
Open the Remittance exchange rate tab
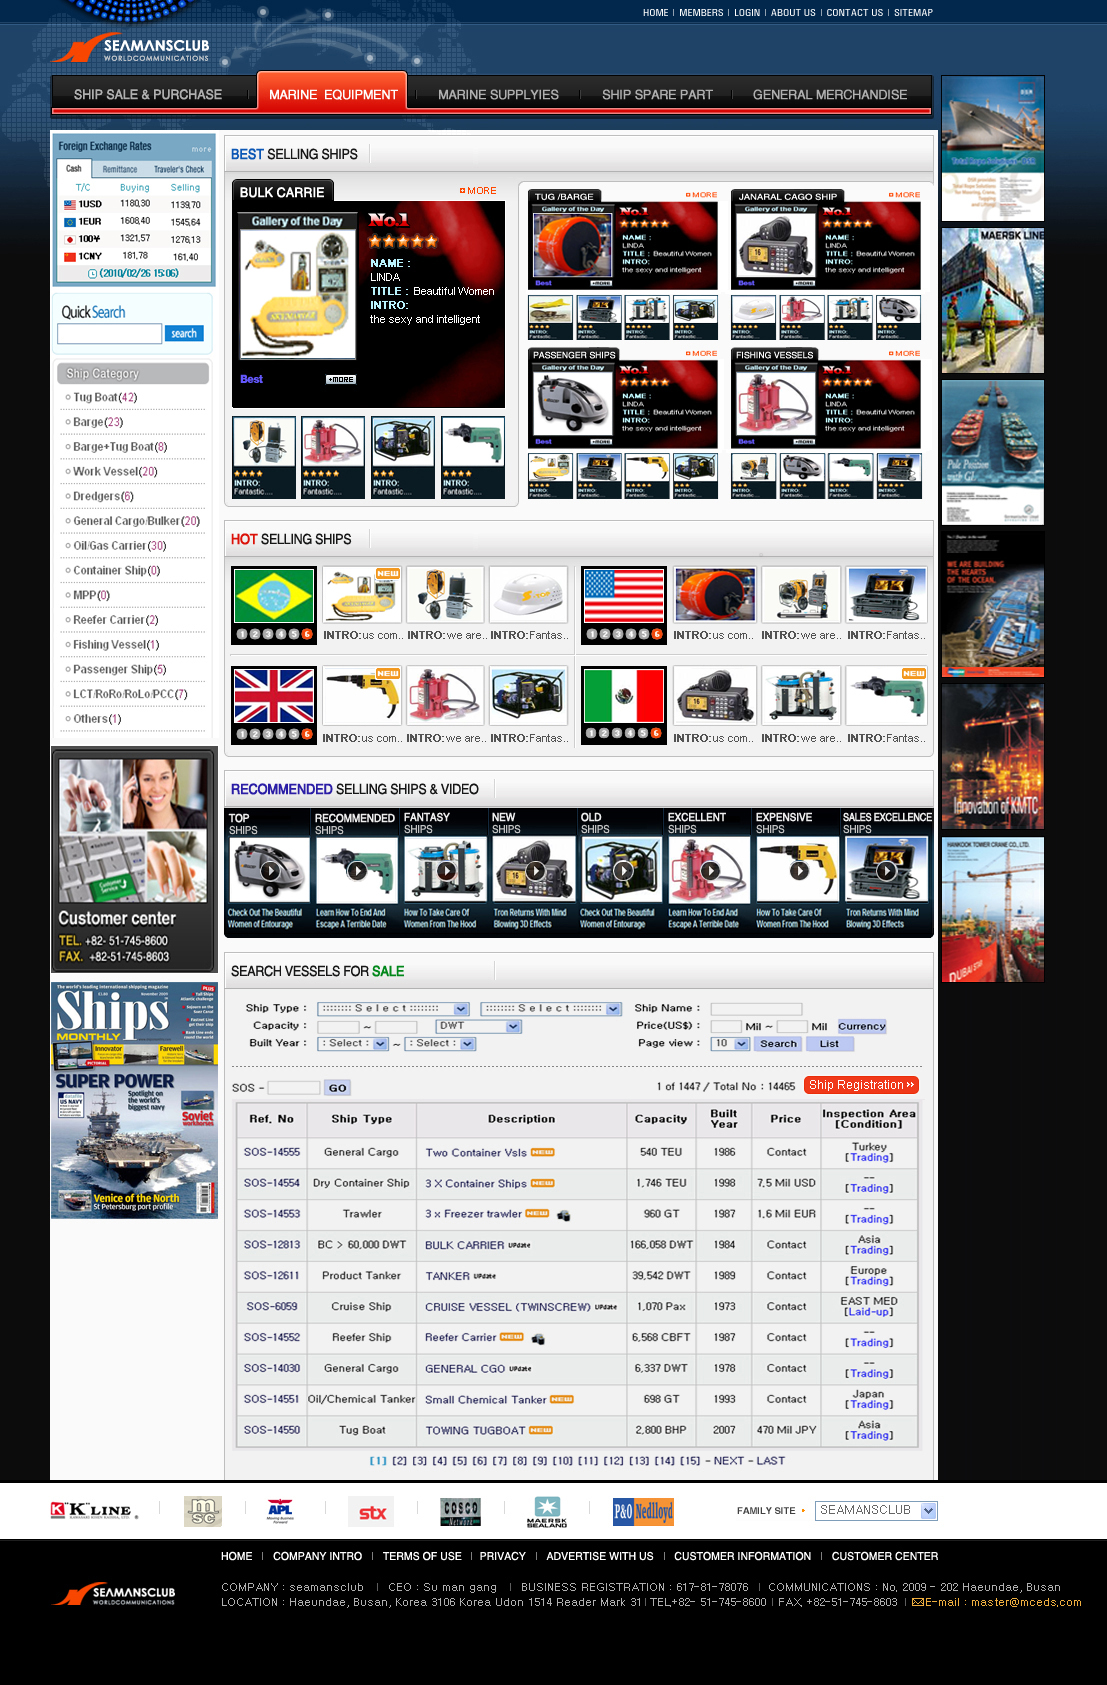pos(120,170)
